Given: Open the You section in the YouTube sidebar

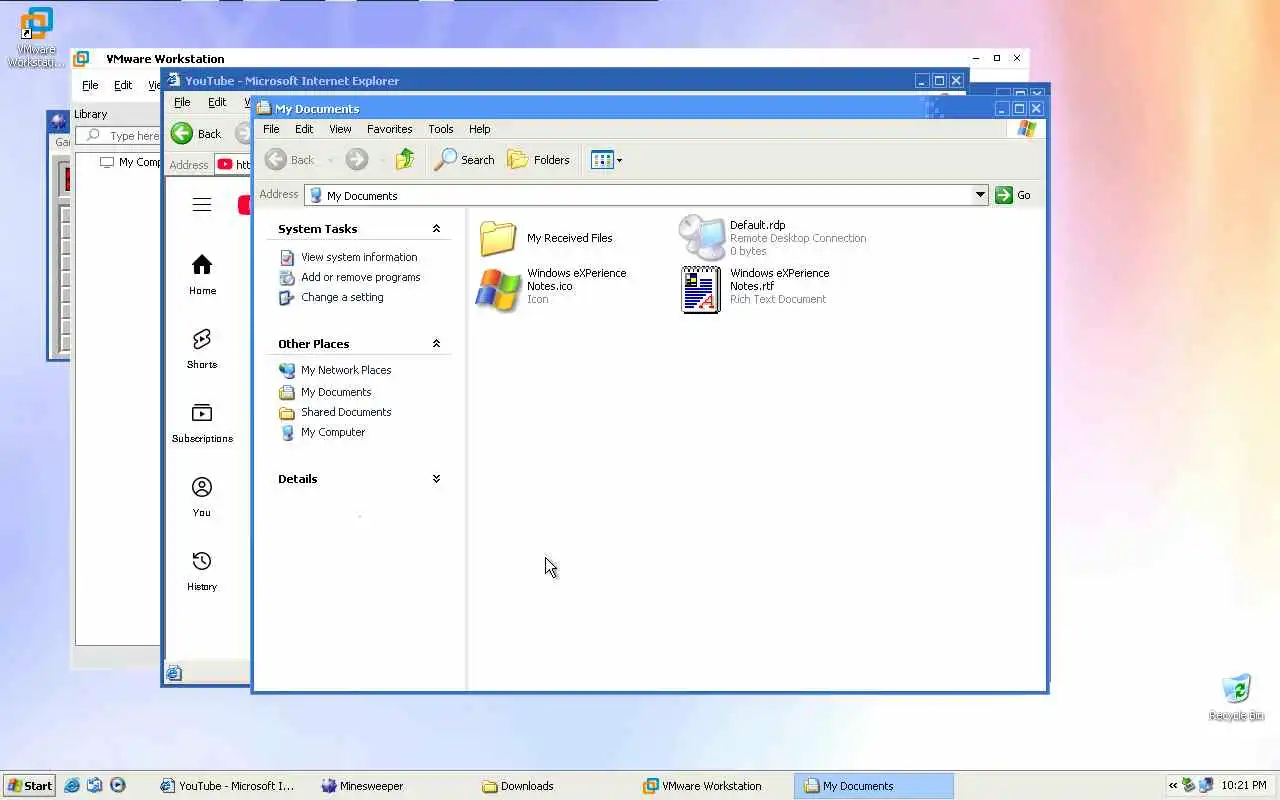Looking at the screenshot, I should coord(202,496).
